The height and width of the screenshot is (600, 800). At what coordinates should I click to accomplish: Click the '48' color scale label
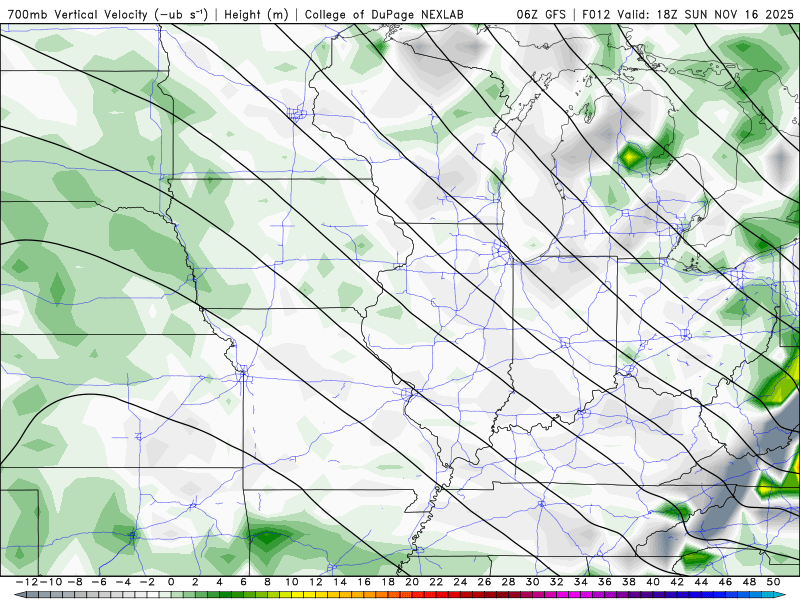pyautogui.click(x=749, y=582)
